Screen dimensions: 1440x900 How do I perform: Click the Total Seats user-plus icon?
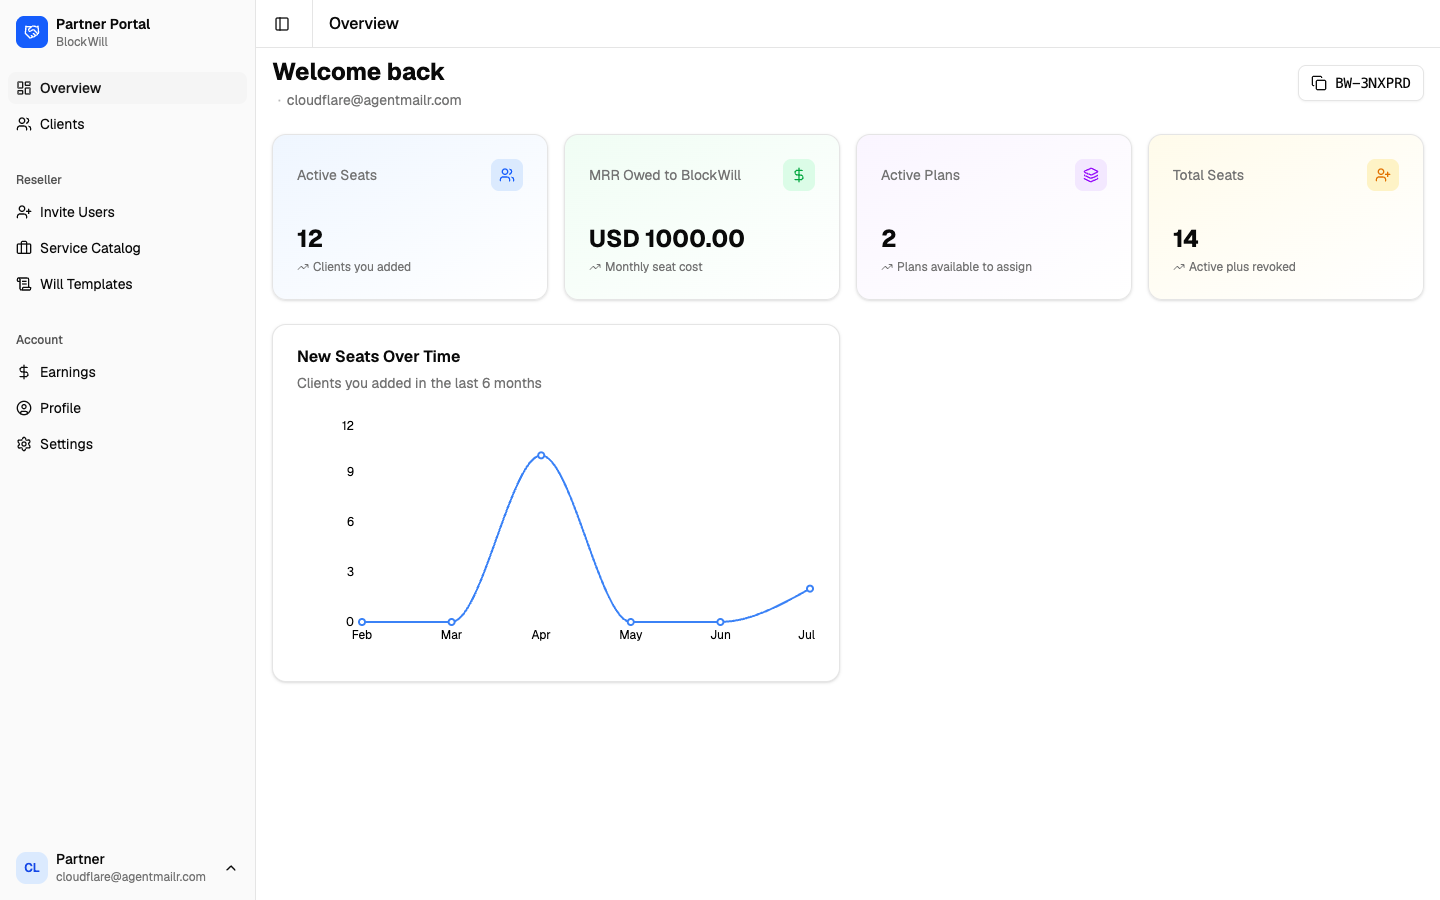pos(1383,175)
